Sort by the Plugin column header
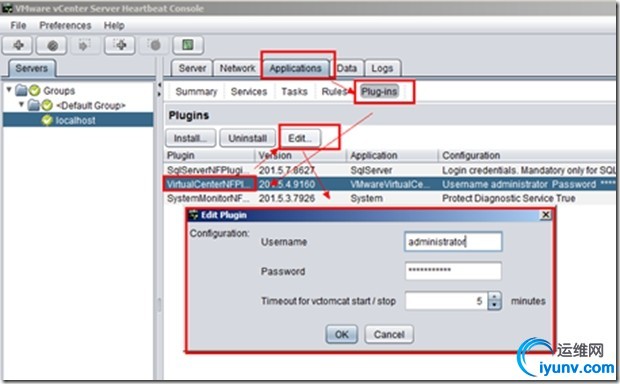Screen dimensions: 620x384 [x=210, y=155]
